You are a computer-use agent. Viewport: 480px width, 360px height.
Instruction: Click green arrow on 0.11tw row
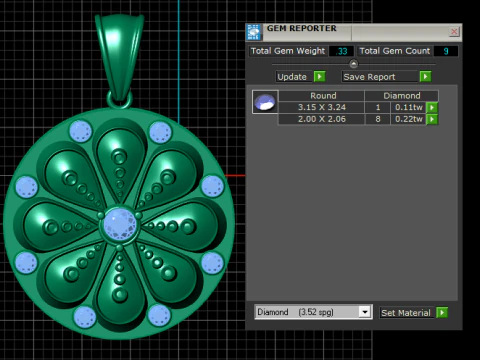[432, 107]
